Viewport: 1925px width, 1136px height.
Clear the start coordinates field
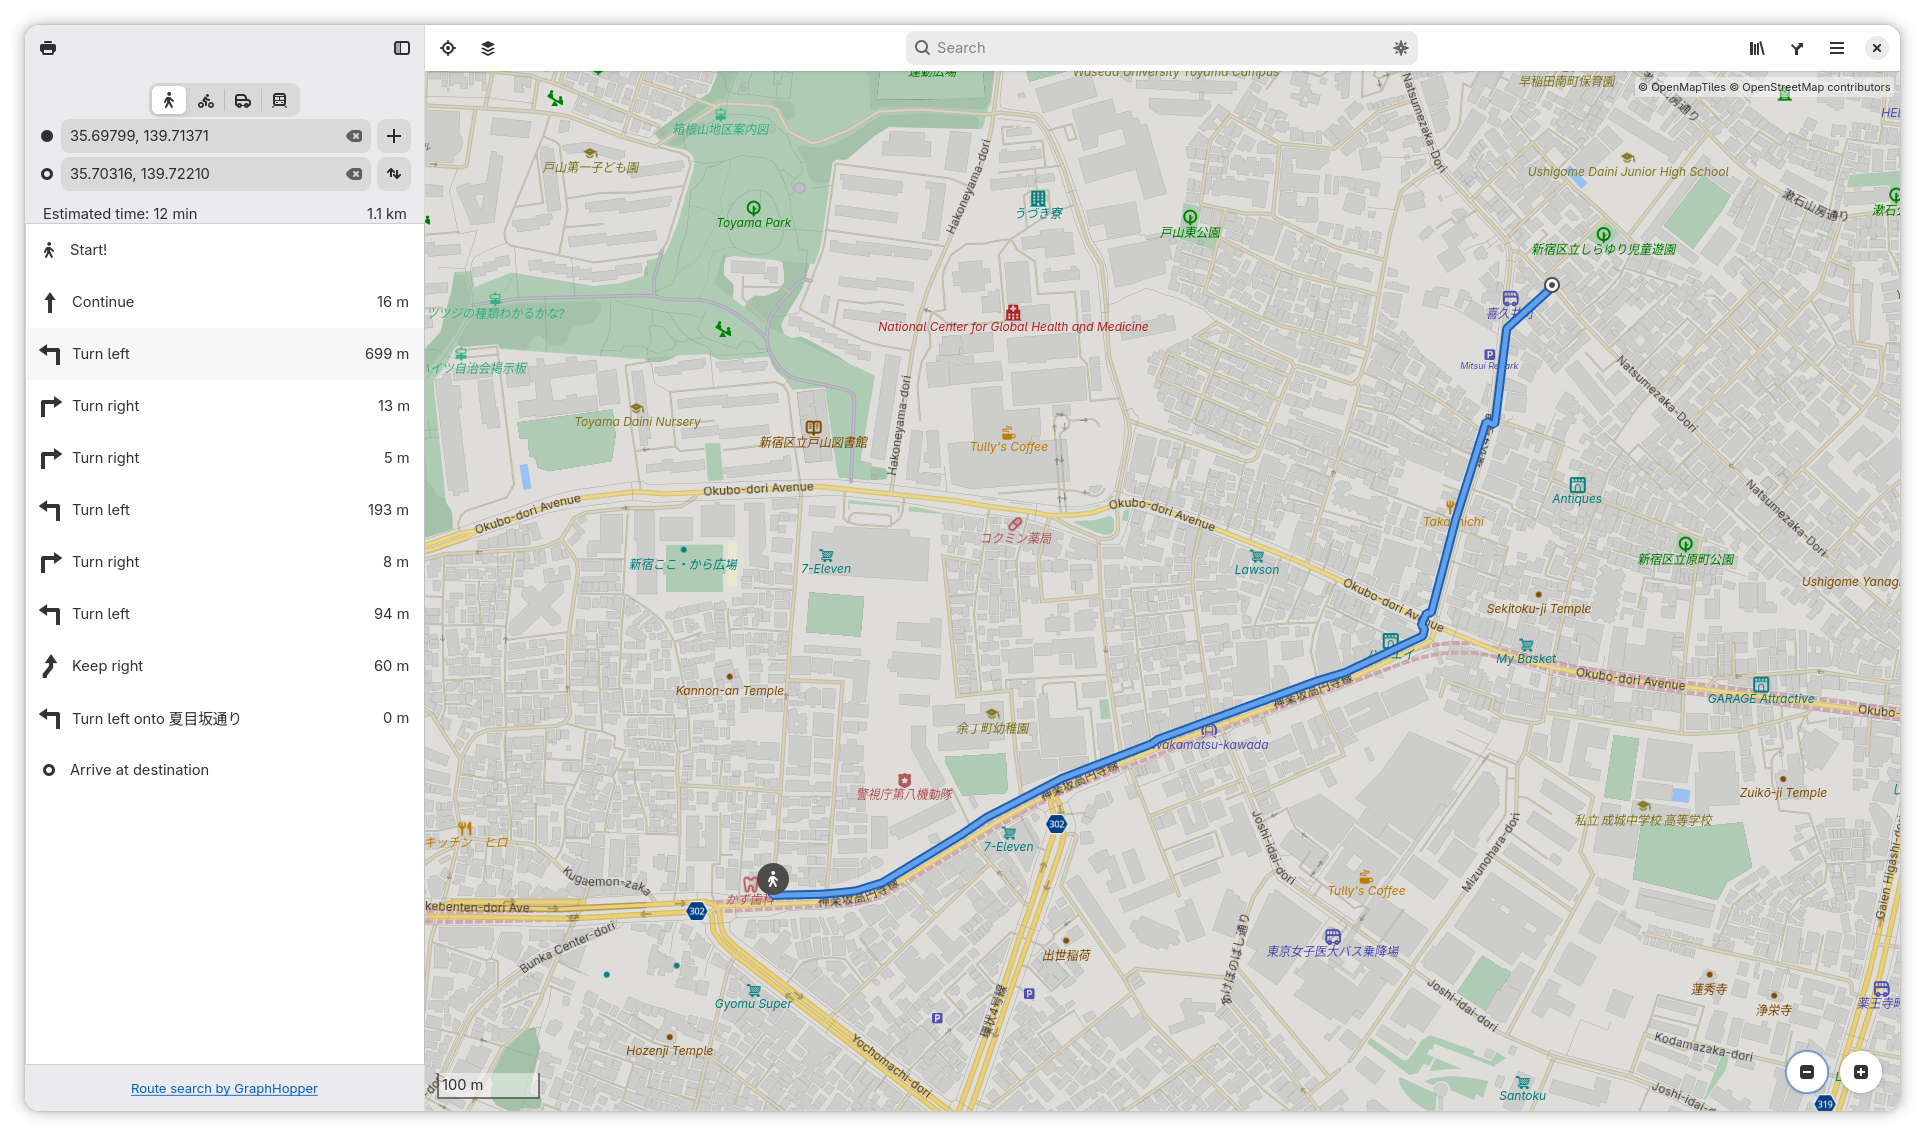[x=354, y=136]
